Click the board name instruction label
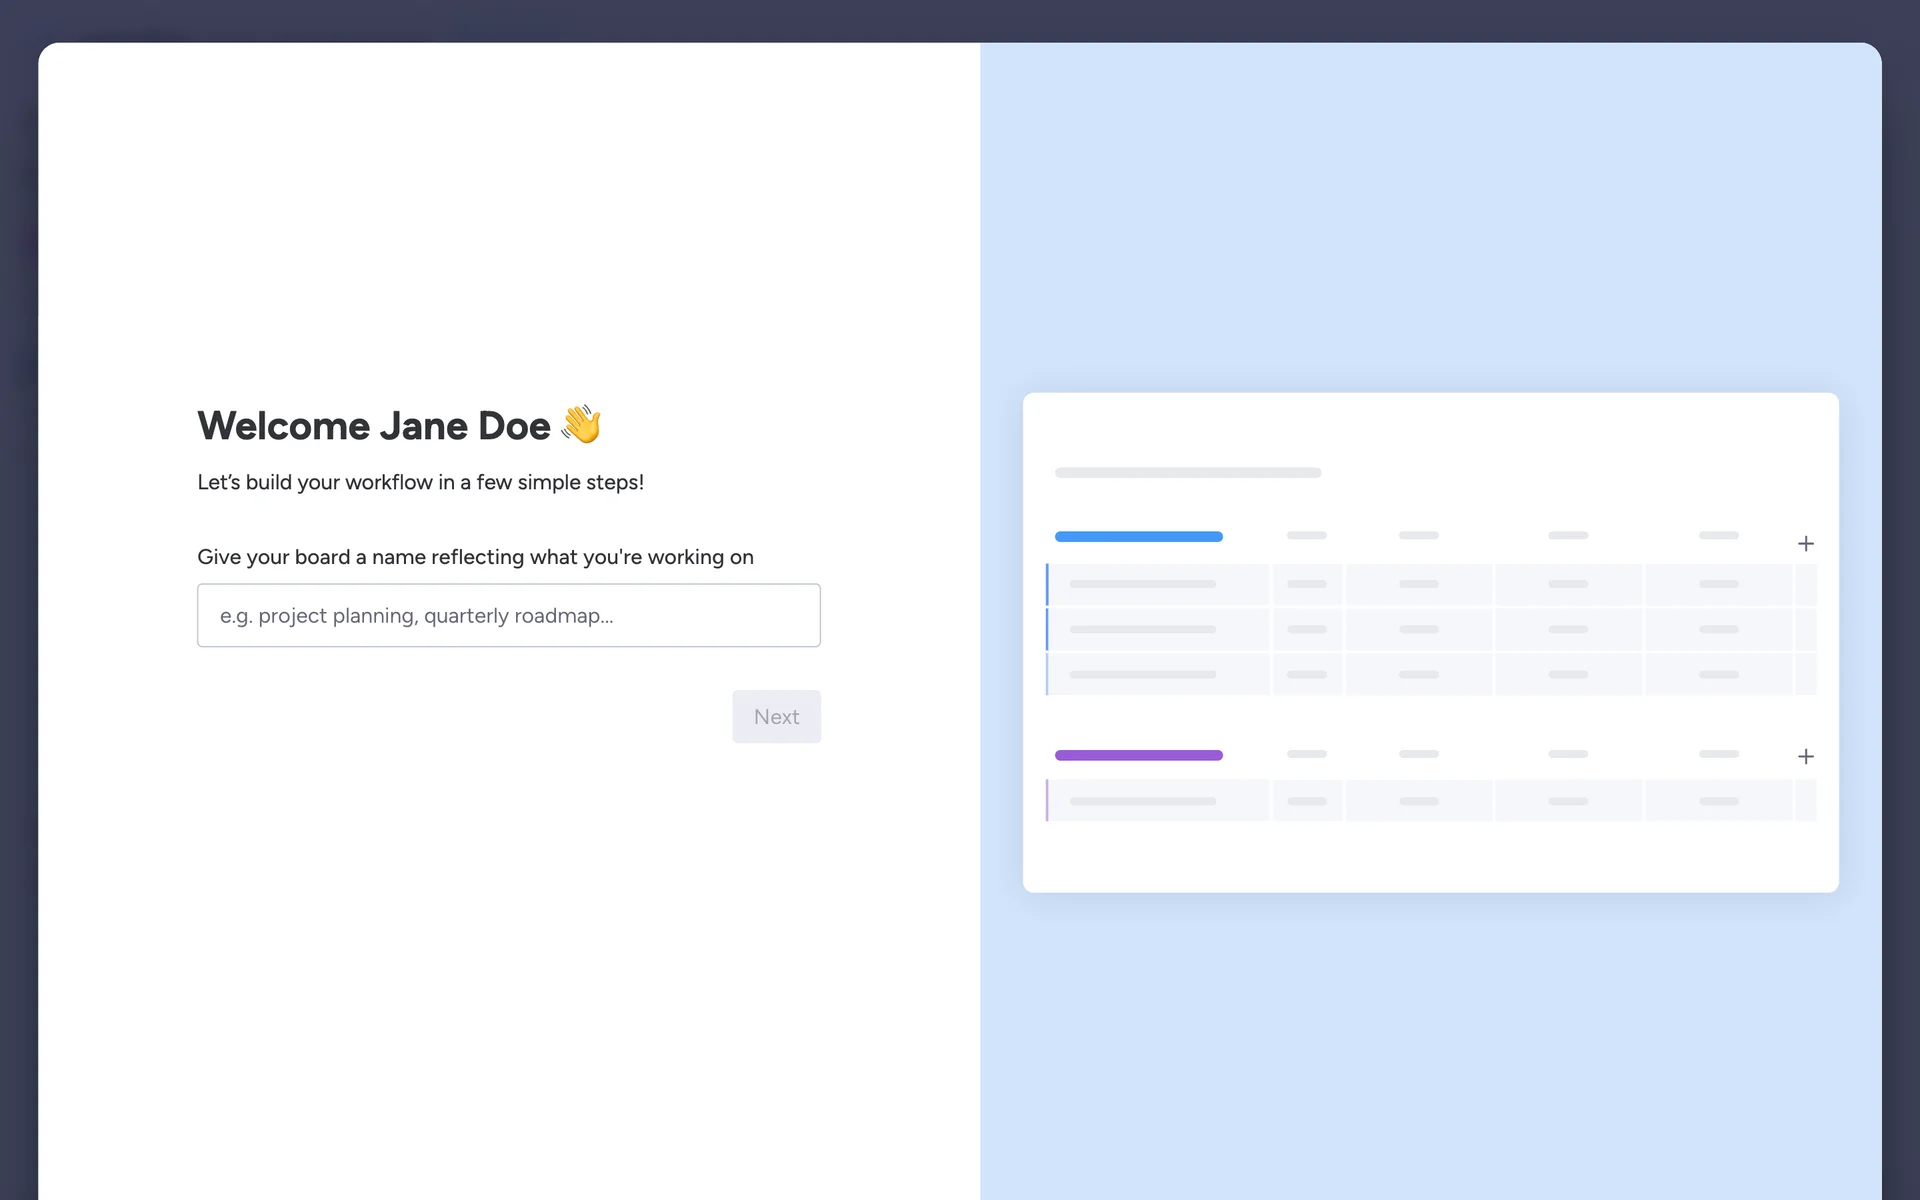This screenshot has height=1200, width=1920. (475, 557)
